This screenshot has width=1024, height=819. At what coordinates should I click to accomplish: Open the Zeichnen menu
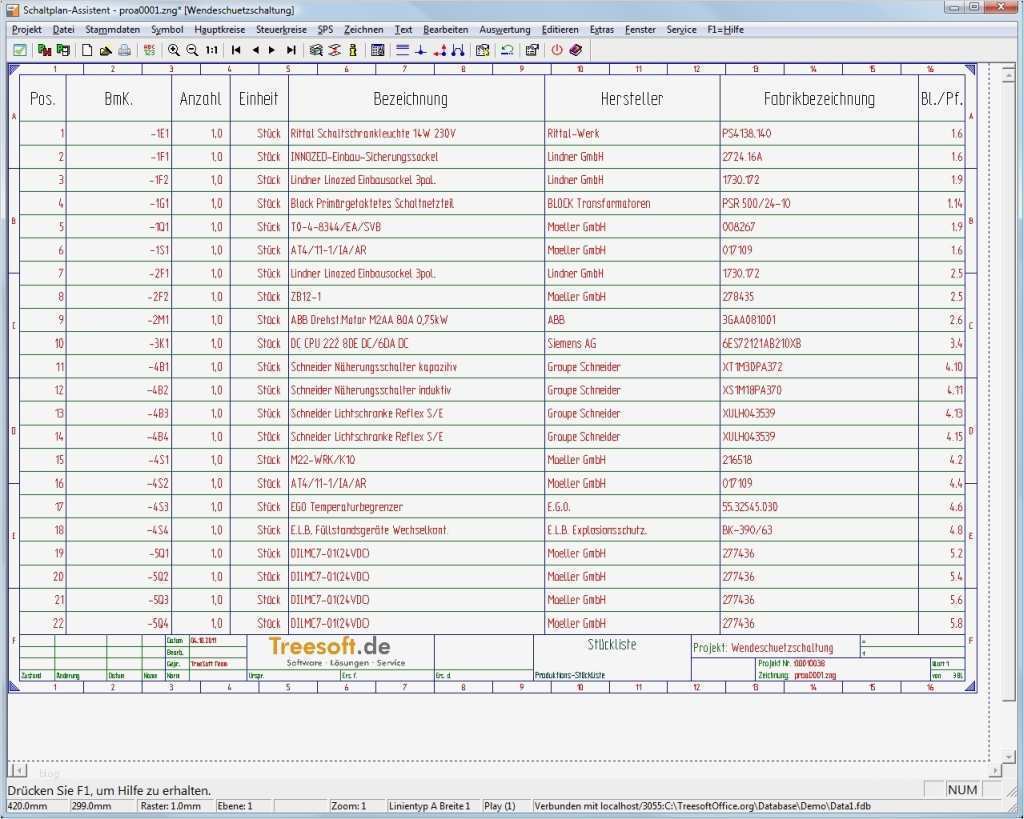click(363, 30)
